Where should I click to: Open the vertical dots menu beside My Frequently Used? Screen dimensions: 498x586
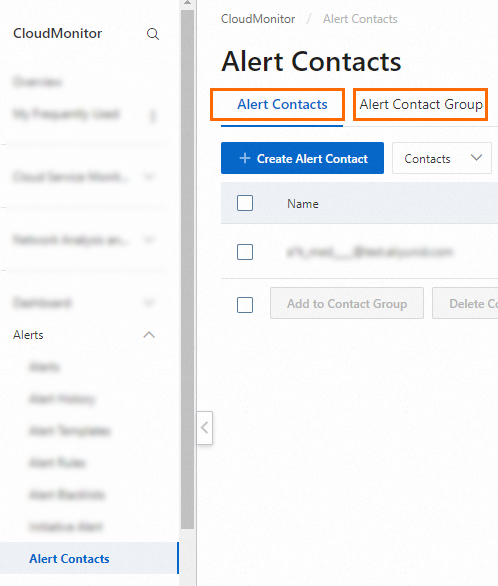click(152, 116)
